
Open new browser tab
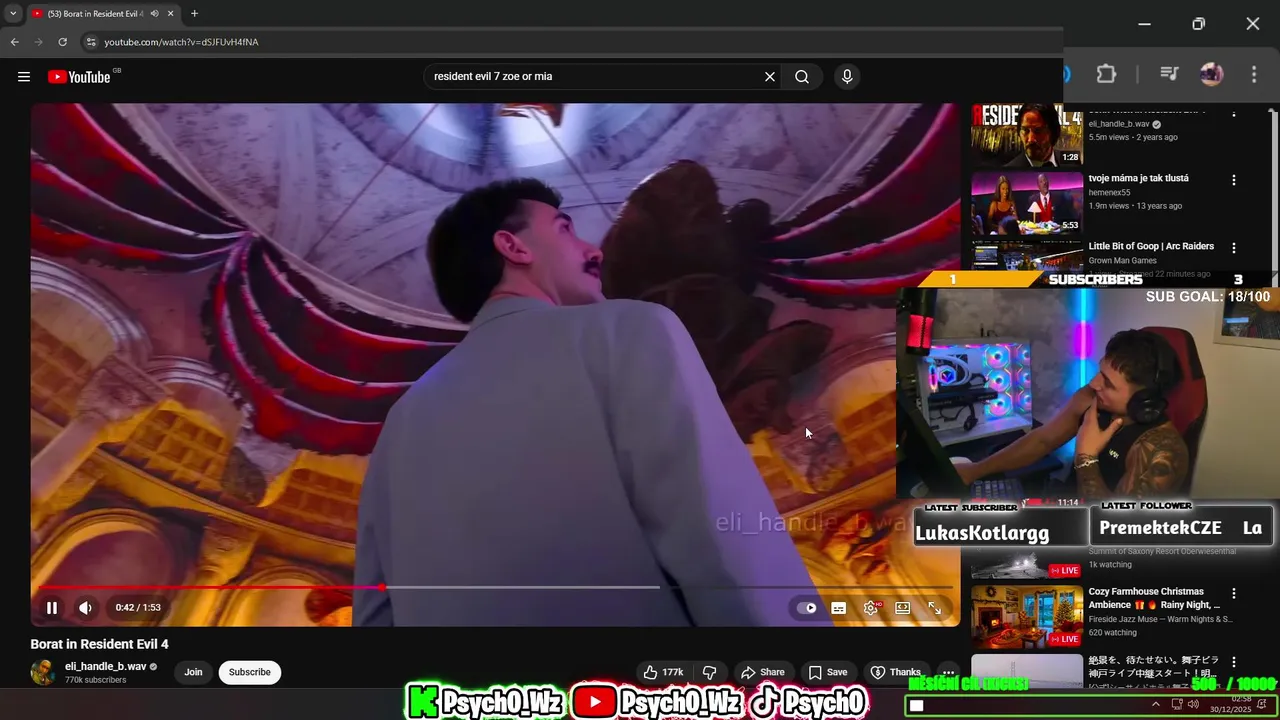point(194,13)
